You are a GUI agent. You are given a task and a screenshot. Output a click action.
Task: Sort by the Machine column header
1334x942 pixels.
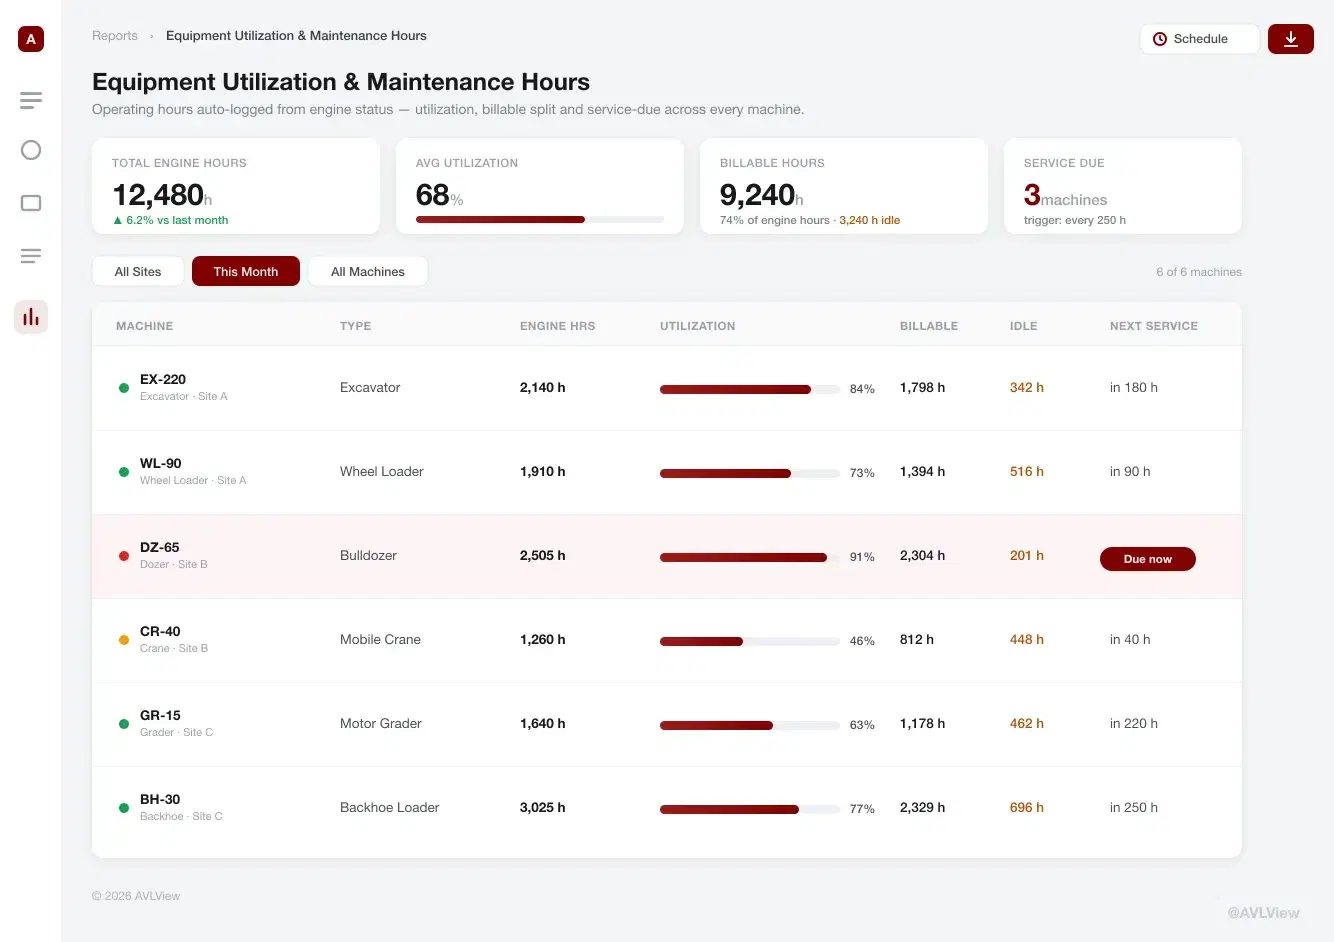145,326
